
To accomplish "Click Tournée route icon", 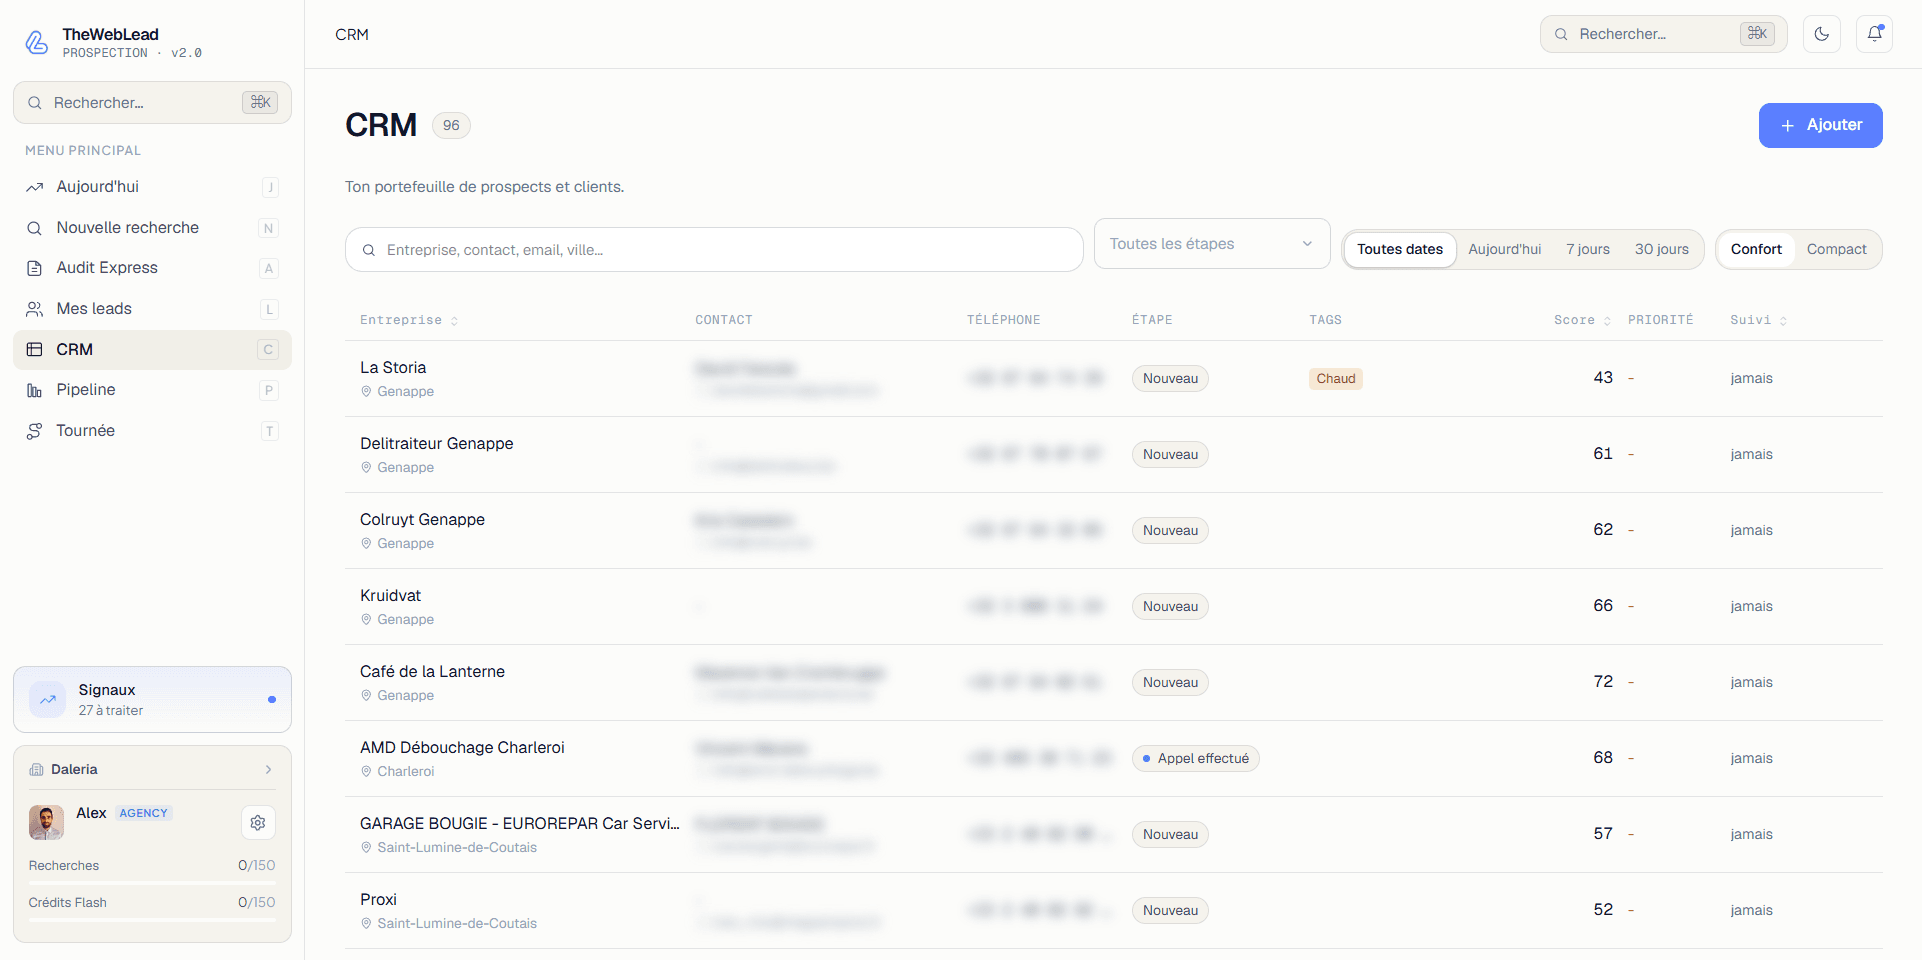I will (35, 431).
